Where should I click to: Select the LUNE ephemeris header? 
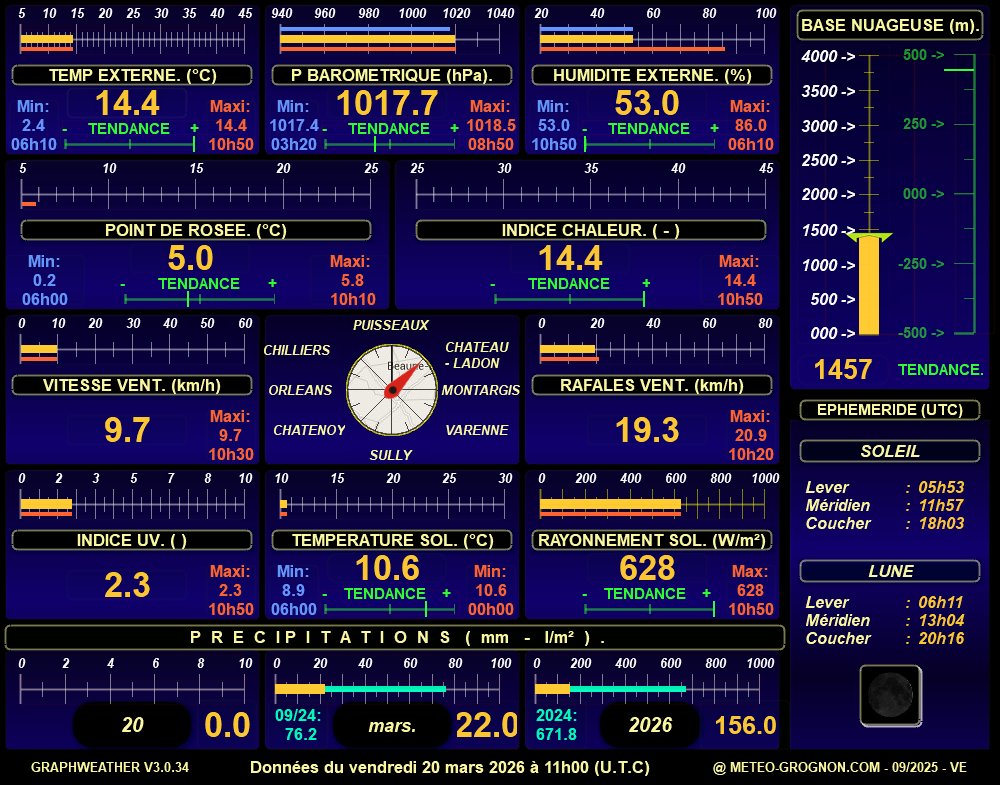(890, 571)
